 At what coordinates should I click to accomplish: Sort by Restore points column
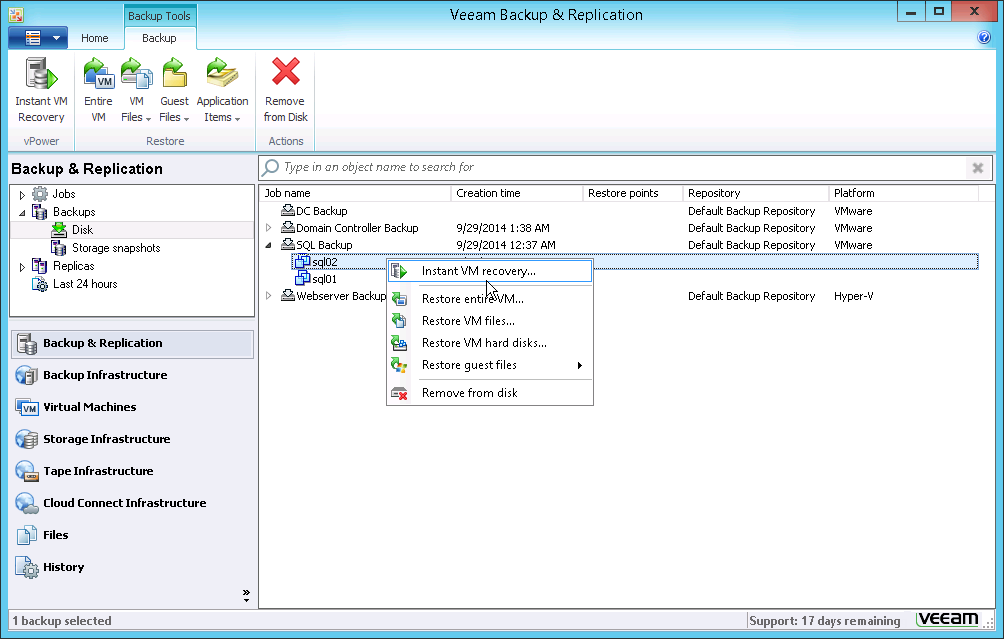tap(633, 193)
